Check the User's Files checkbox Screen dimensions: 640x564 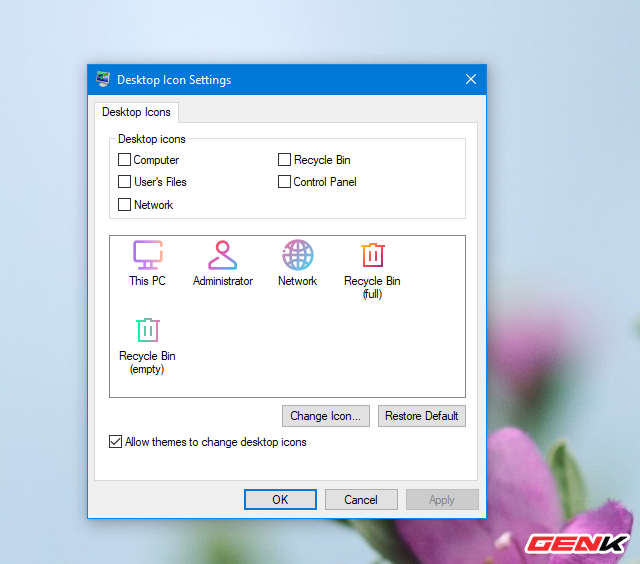tap(125, 182)
